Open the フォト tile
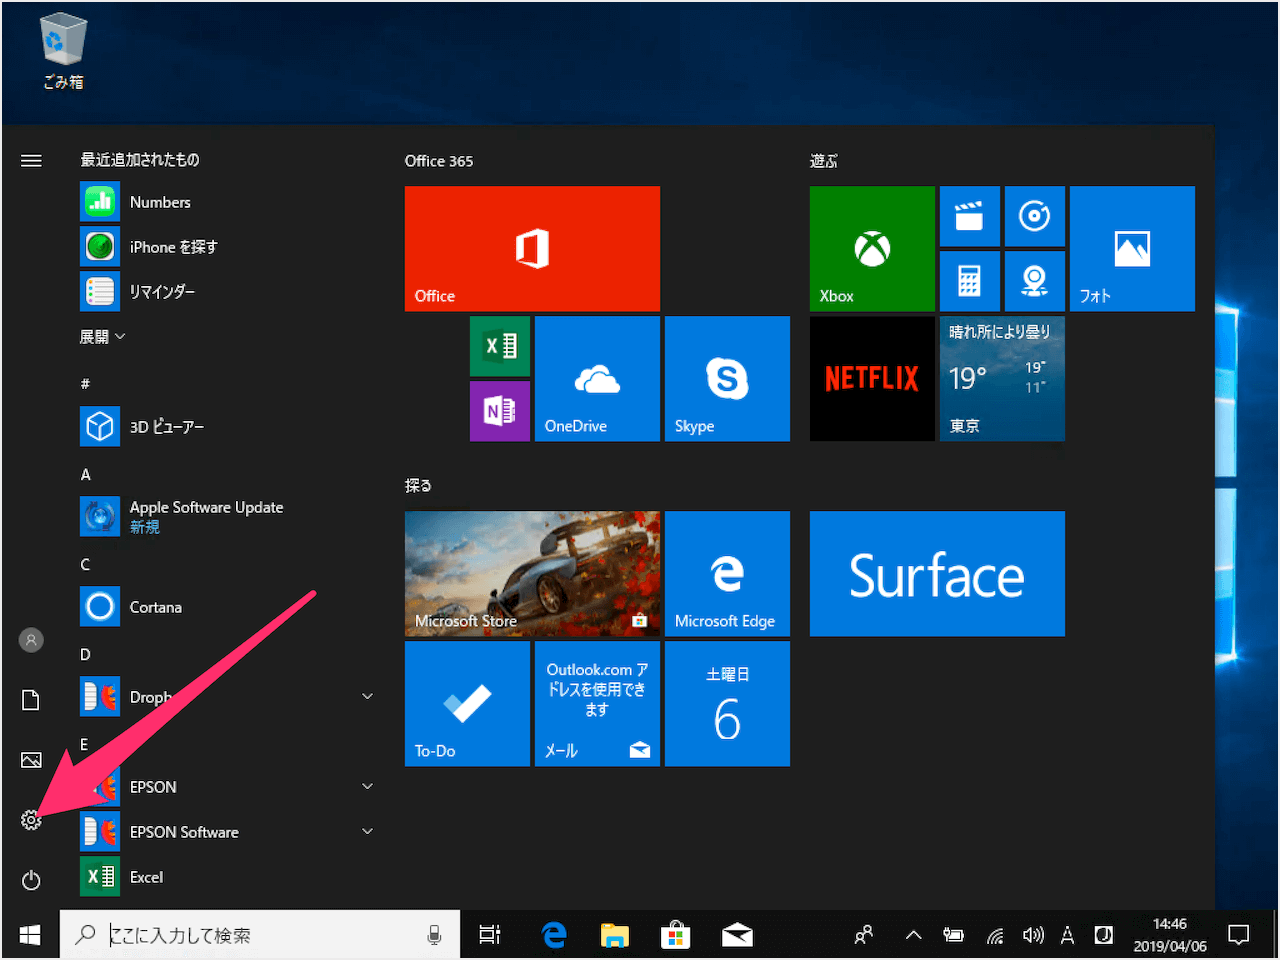Viewport: 1280px width, 960px height. click(x=1132, y=249)
